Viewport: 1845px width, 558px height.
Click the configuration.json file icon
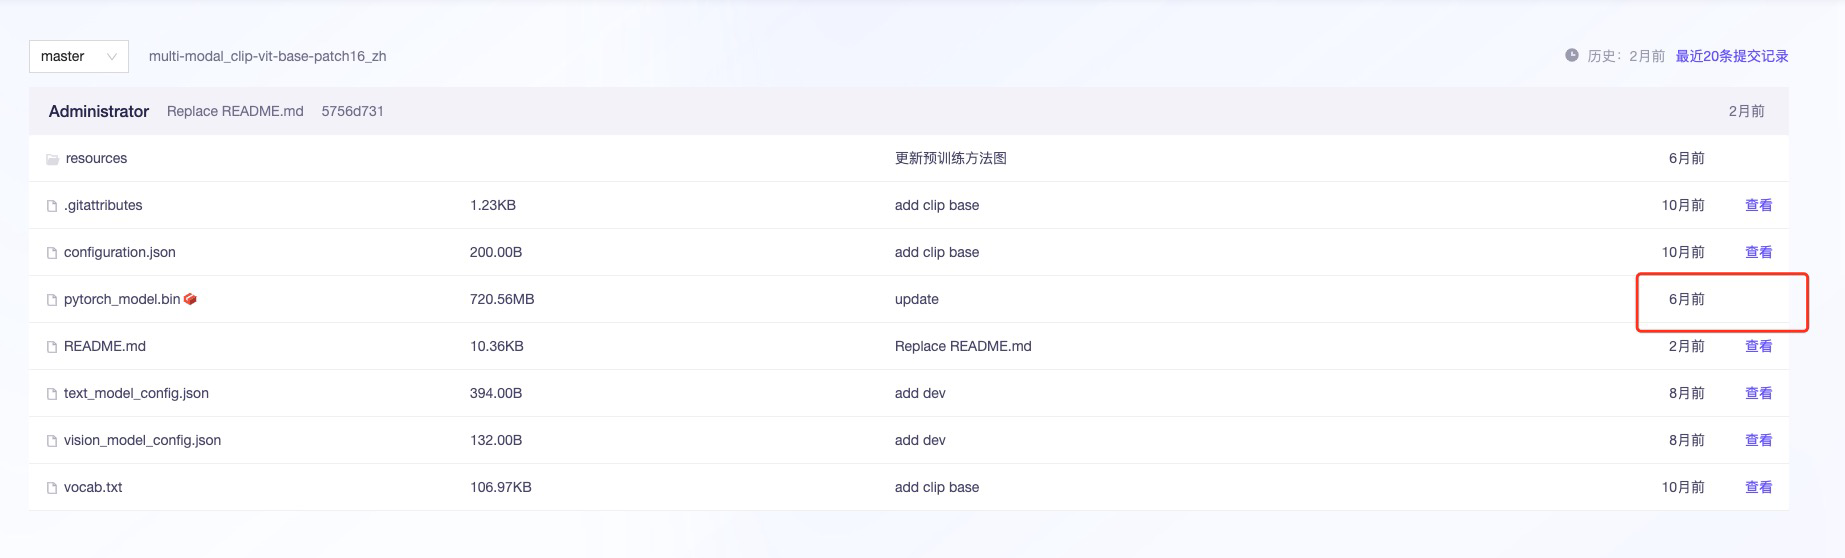pos(52,253)
